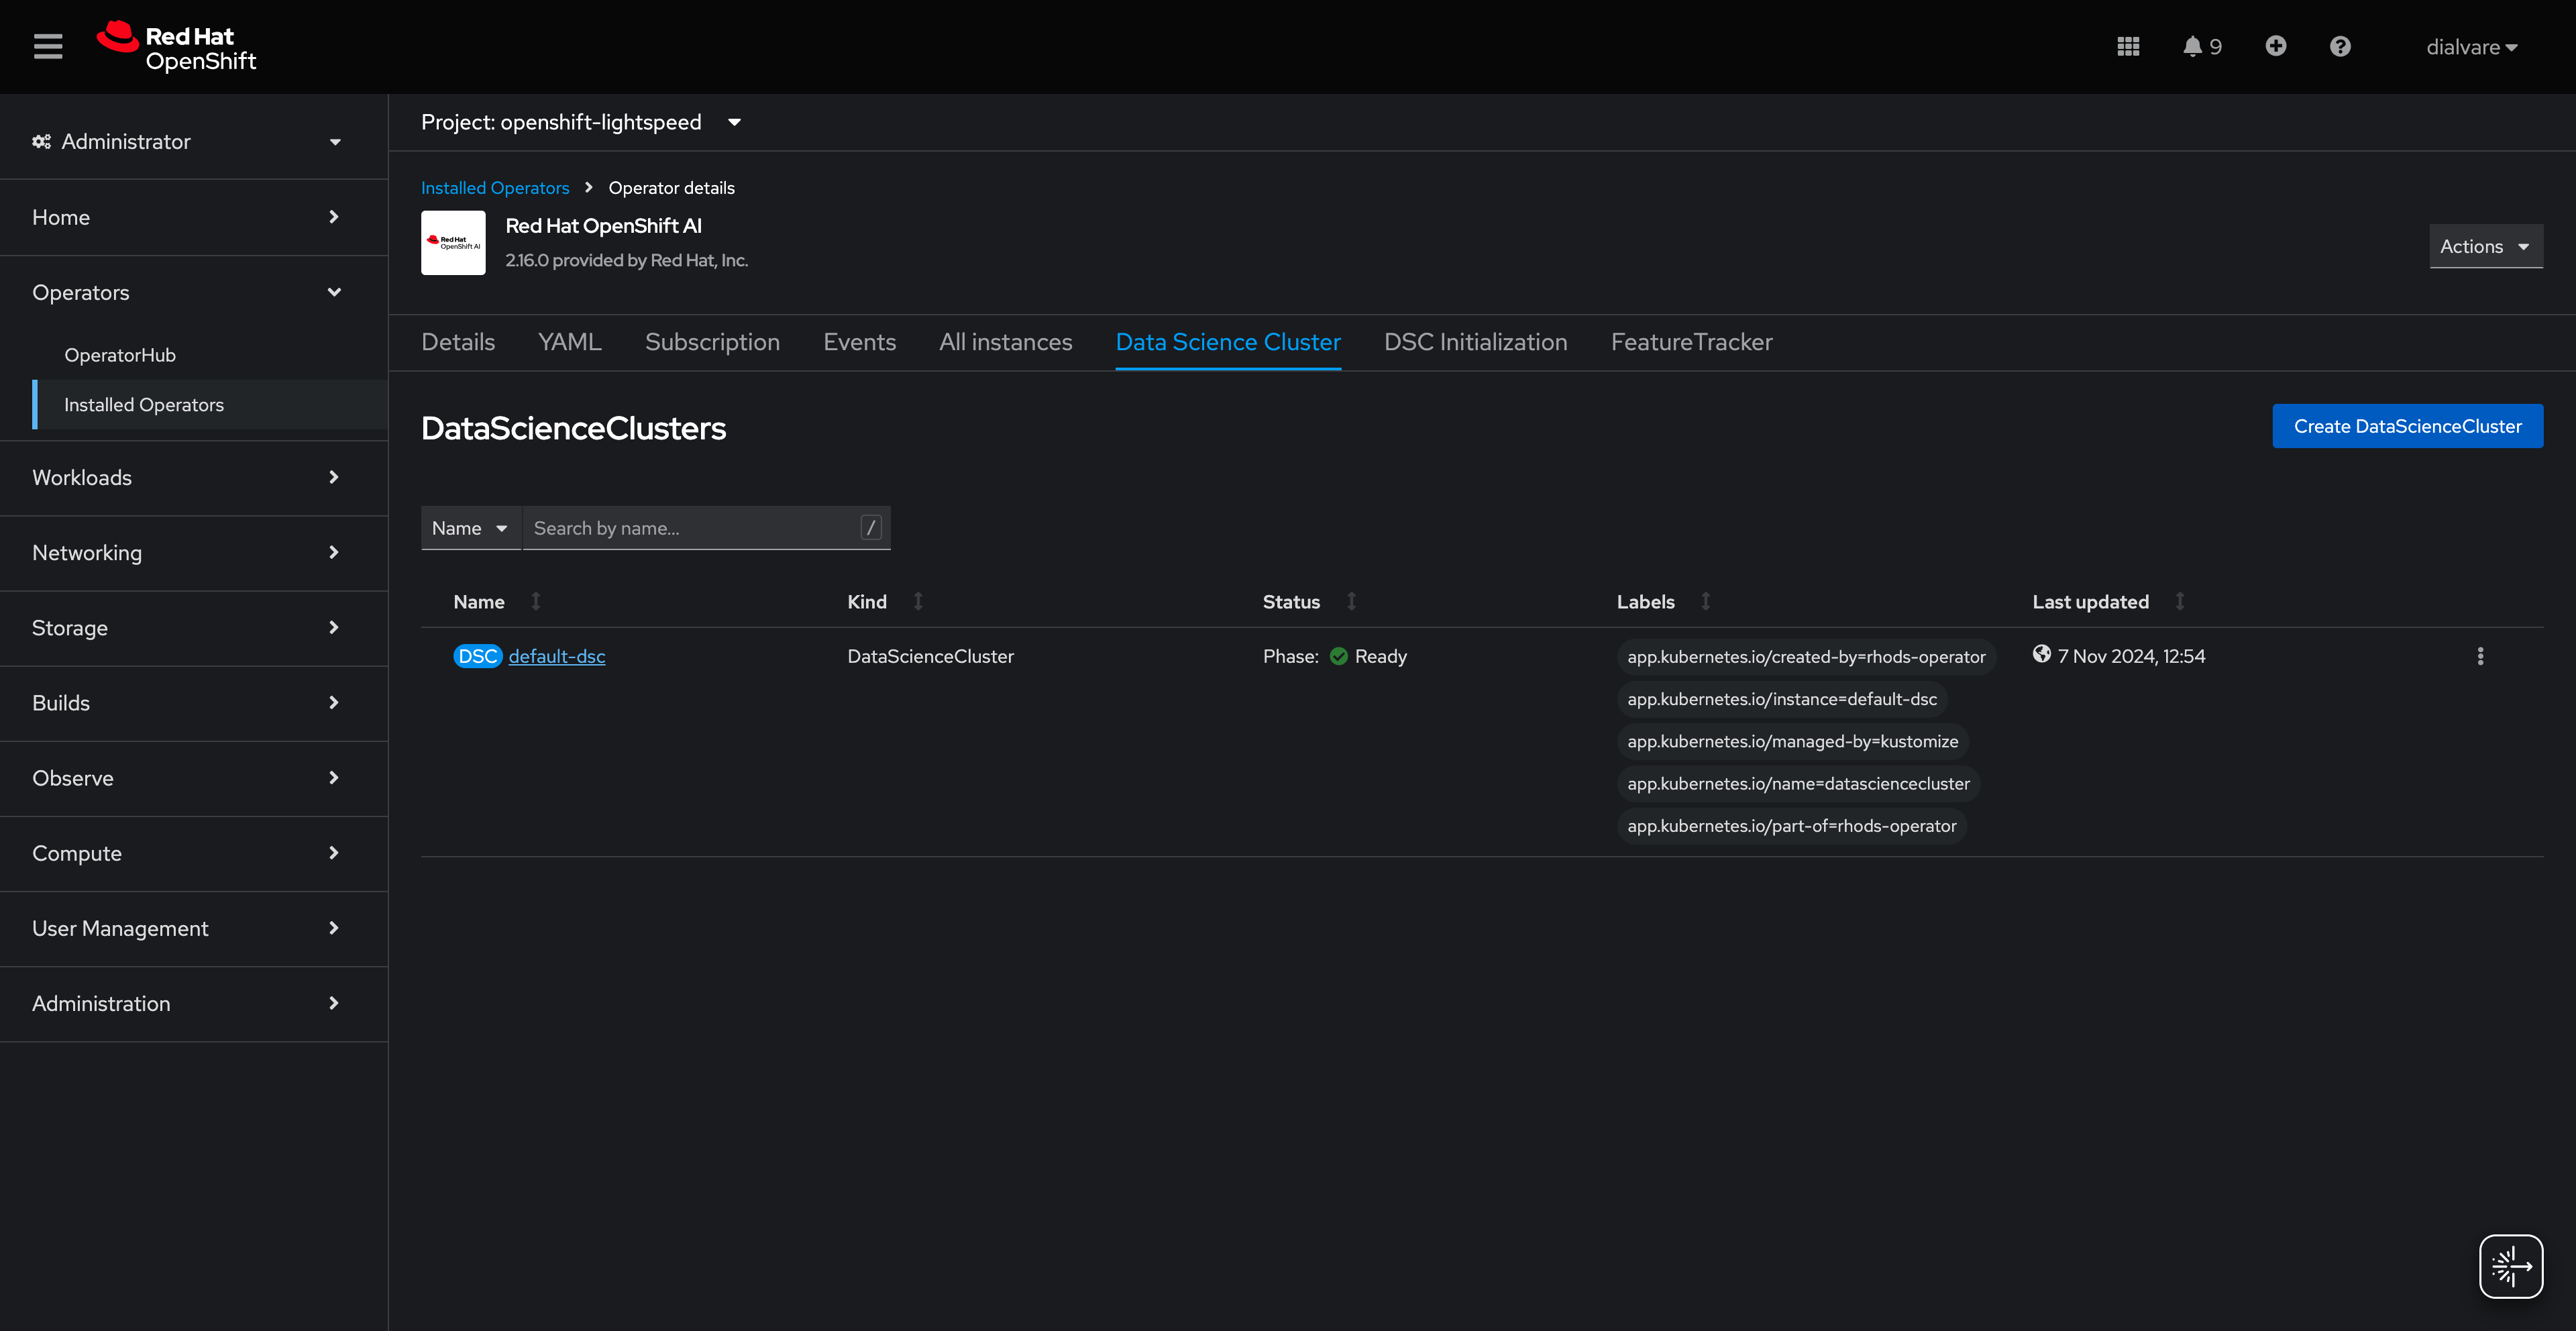Switch to the FeatureTracker tab
The image size is (2576, 1331).
pos(1691,342)
